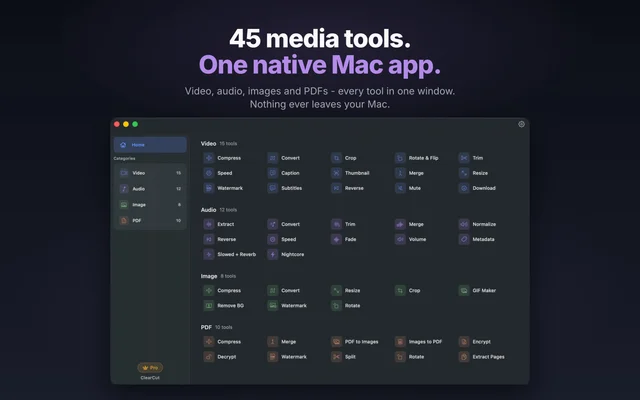Click the Categories sidebar heading
This screenshot has width=640, height=400.
tap(124, 158)
